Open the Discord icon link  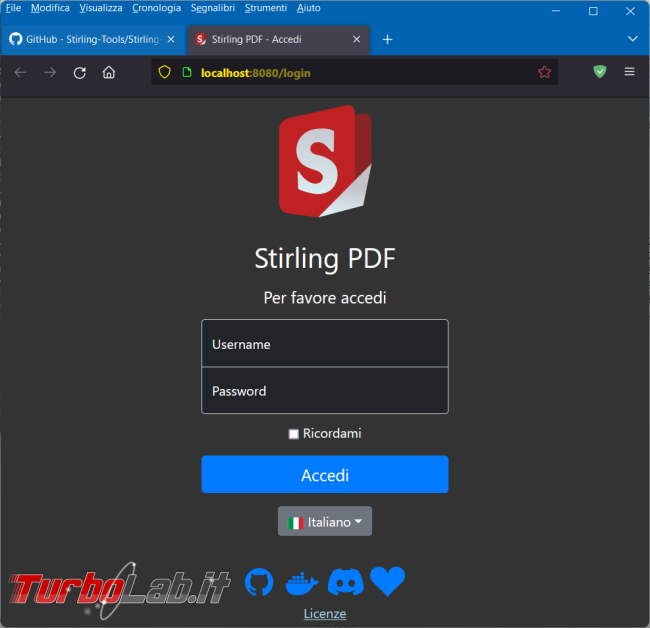tap(346, 582)
